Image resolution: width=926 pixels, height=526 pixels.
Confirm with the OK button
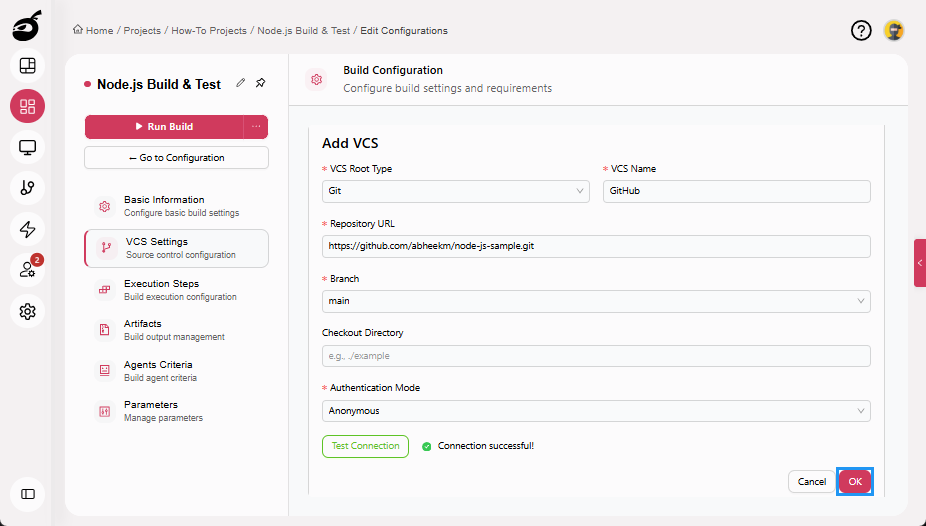tap(855, 482)
